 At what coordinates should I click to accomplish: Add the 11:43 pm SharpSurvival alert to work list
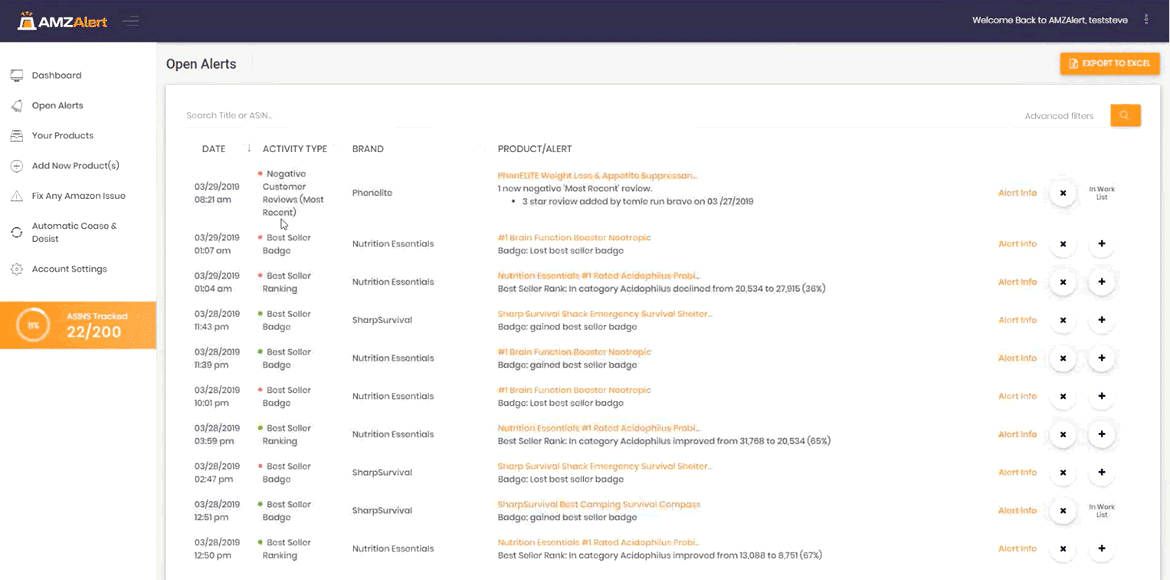pos(1101,320)
